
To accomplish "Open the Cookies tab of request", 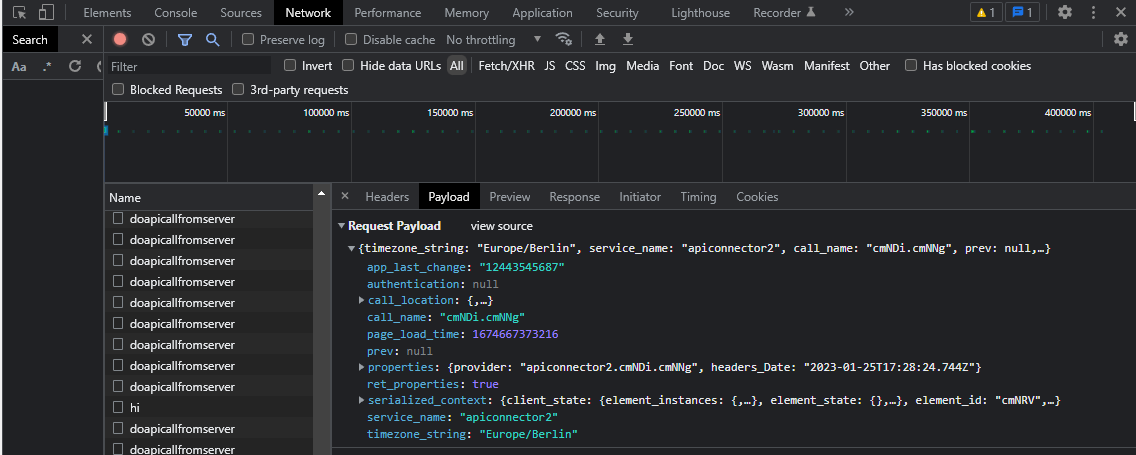I will tap(757, 196).
